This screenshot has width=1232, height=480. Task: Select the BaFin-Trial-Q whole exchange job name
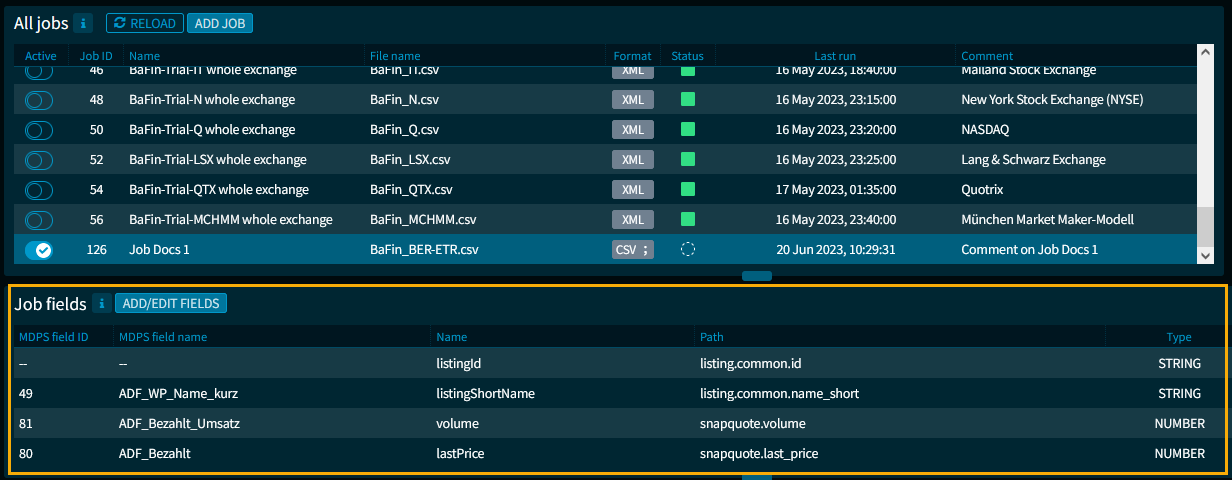pos(212,130)
